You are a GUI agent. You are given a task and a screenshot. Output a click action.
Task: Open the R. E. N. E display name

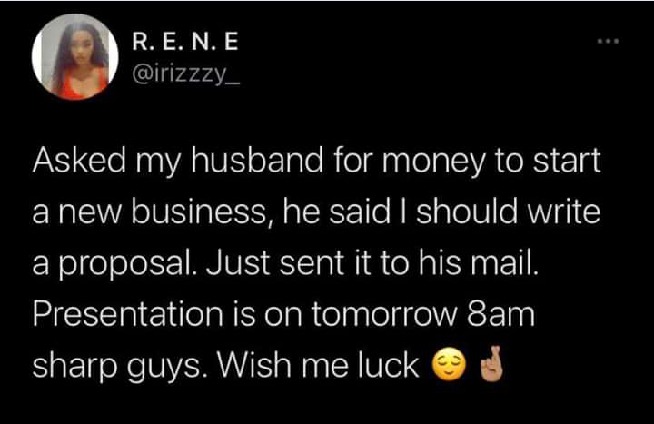tap(185, 42)
